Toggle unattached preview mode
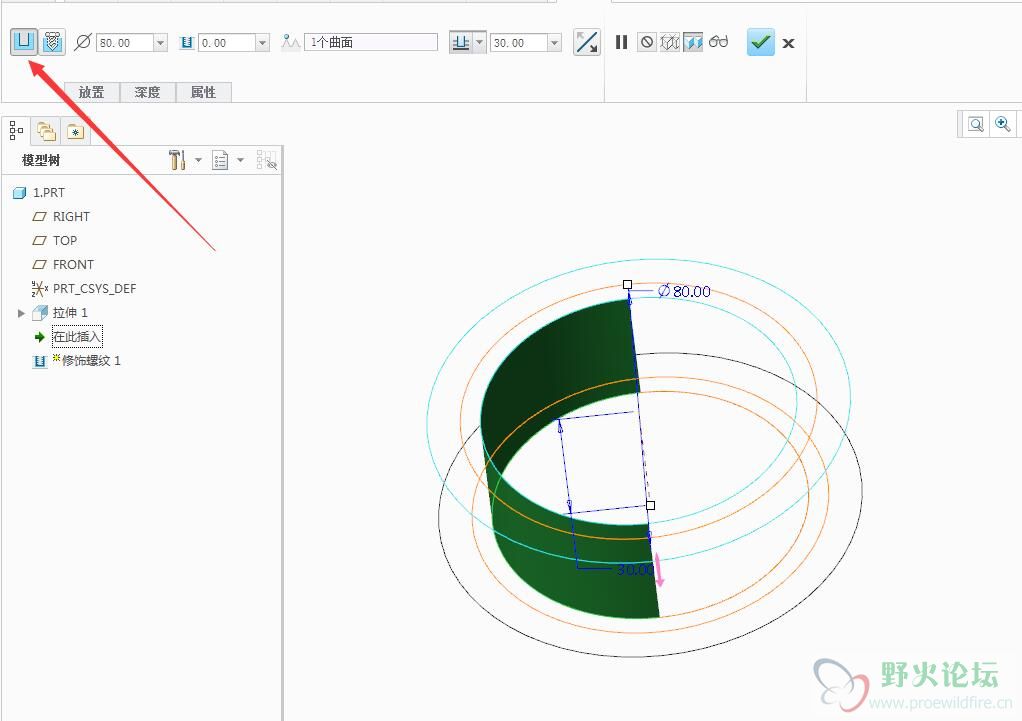 (670, 42)
